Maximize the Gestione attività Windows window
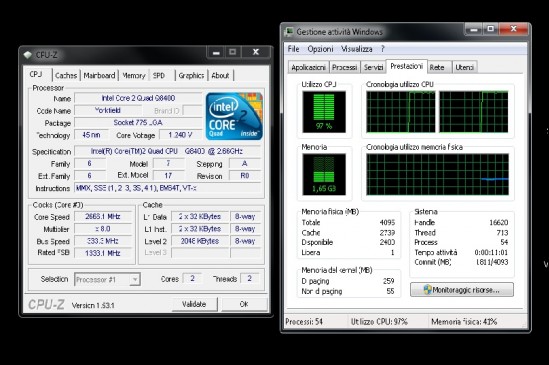 [x=491, y=29]
